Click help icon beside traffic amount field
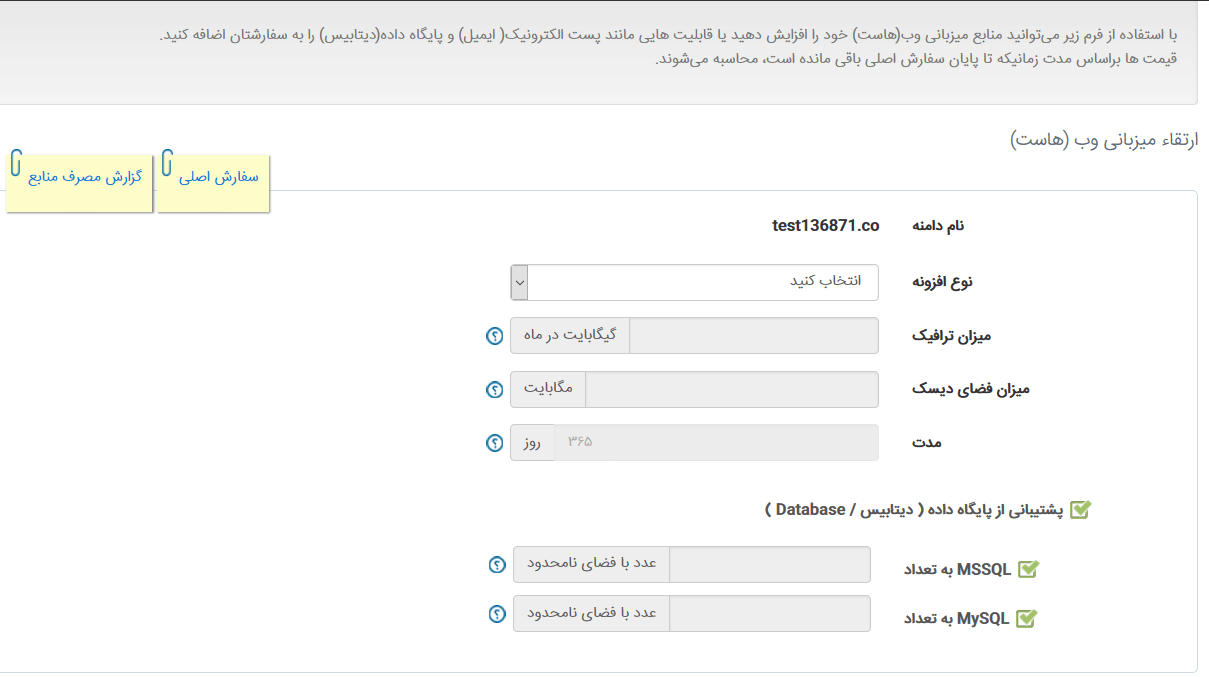 pyautogui.click(x=494, y=336)
